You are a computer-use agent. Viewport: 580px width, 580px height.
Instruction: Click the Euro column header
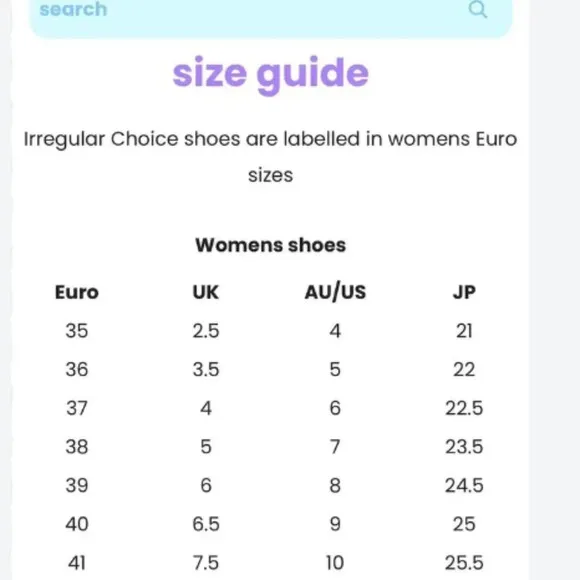77,292
